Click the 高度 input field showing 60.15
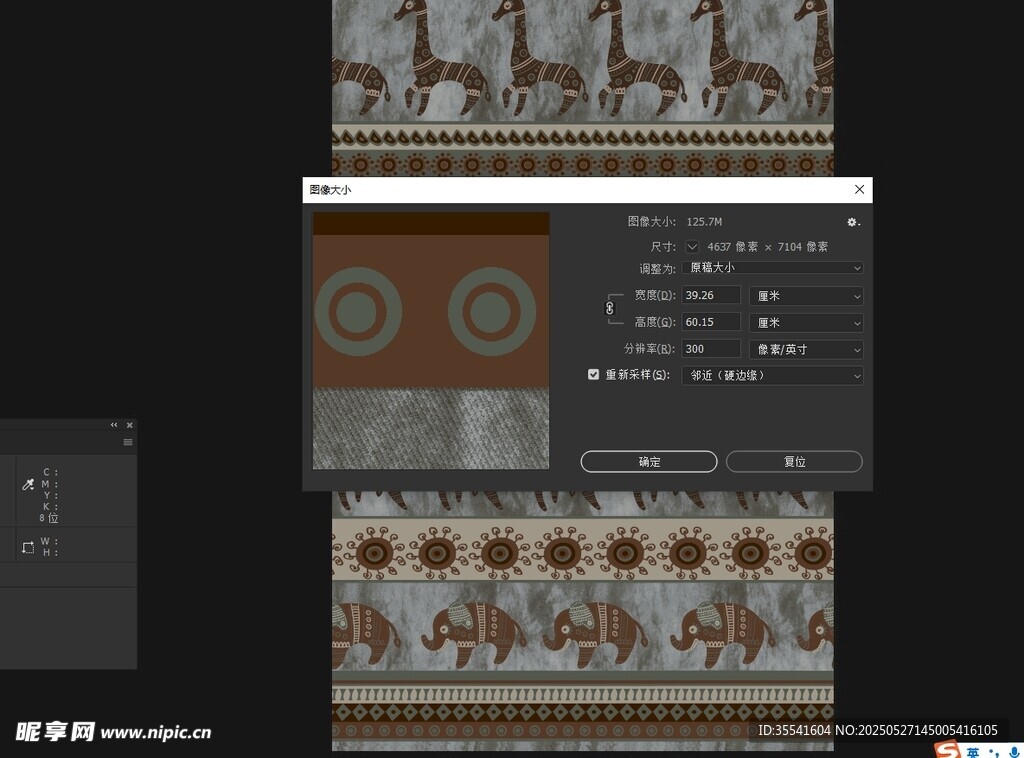Viewport: 1024px width, 758px height. (711, 322)
